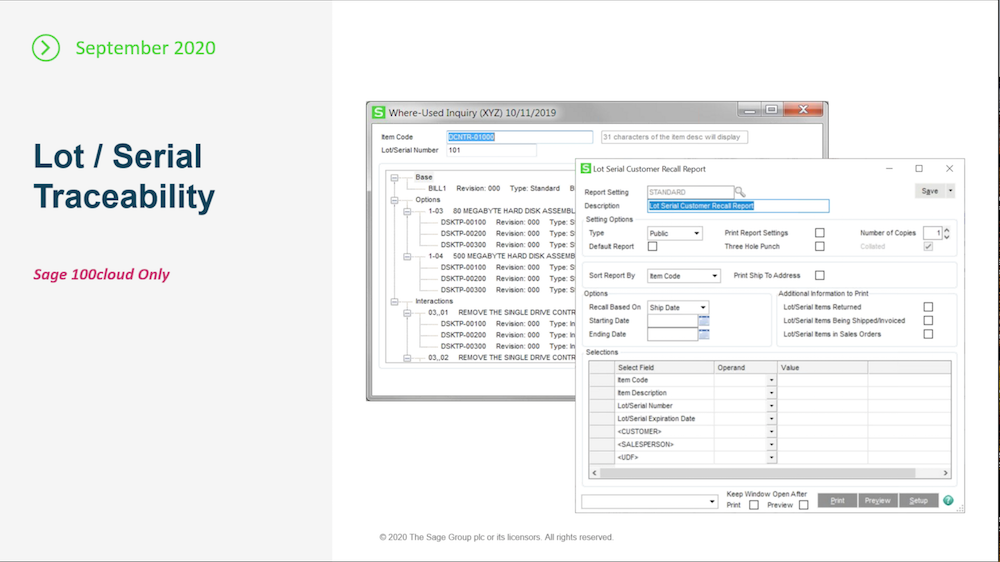The image size is (1000, 562).
Task: Open the Lot/Serial Number operand dropdown
Action: tap(771, 406)
